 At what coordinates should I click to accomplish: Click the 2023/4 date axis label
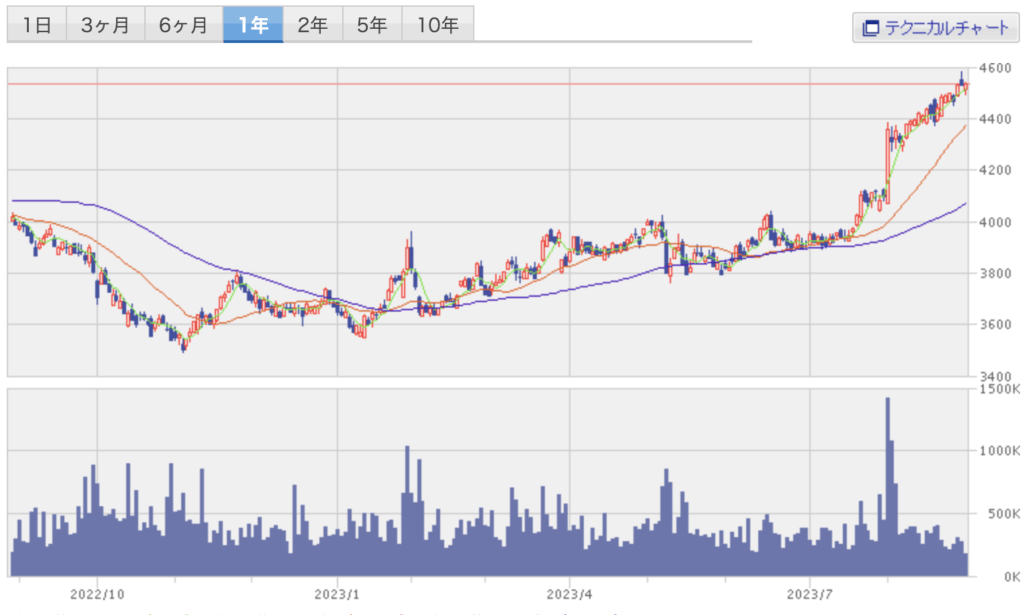click(570, 594)
